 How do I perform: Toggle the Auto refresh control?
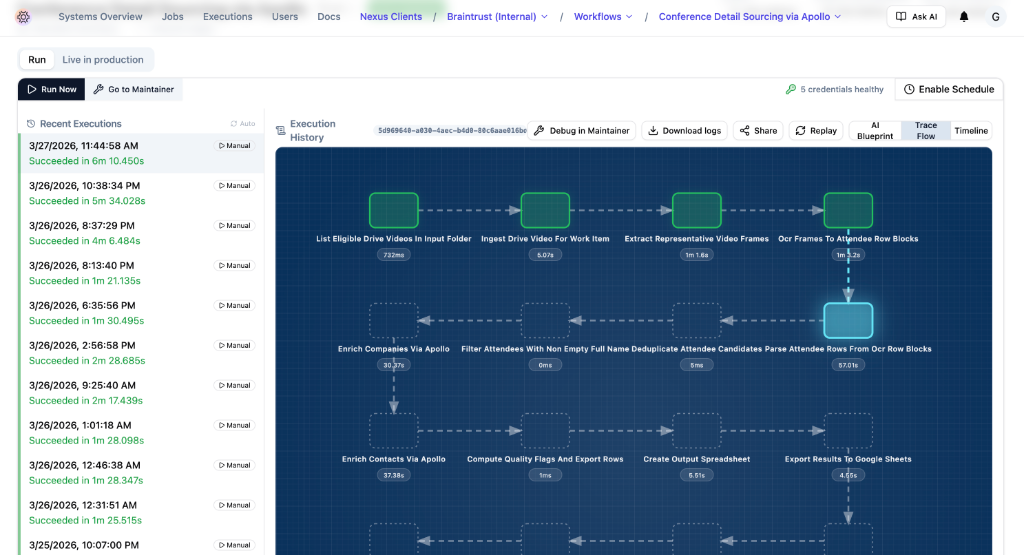coord(243,123)
